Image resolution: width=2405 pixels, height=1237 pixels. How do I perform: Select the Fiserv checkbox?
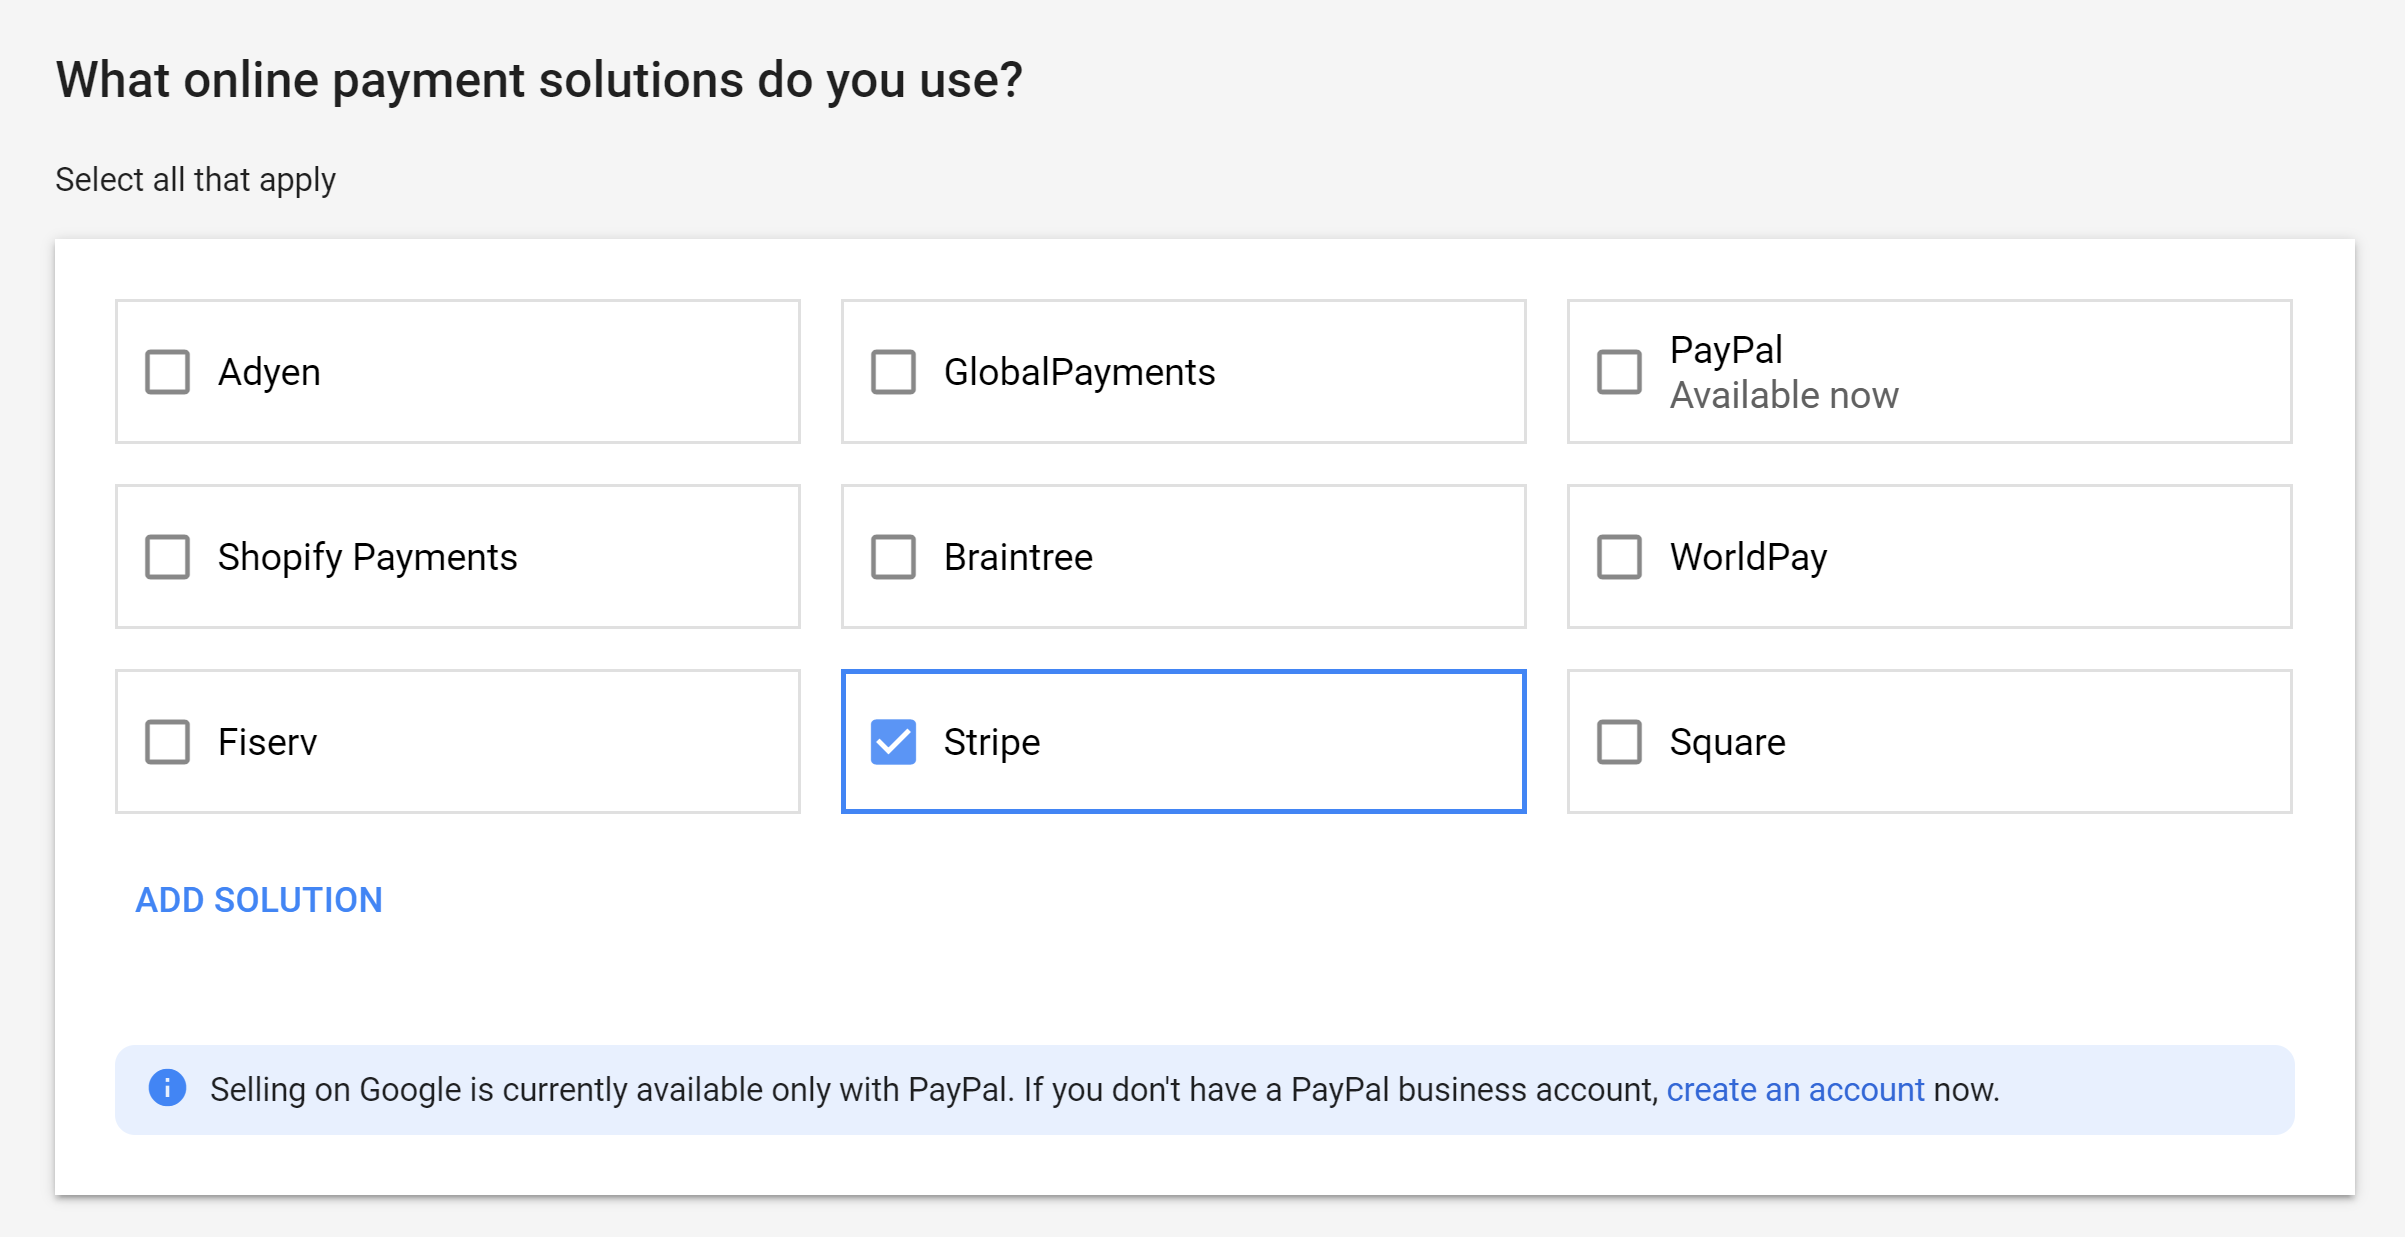[167, 742]
